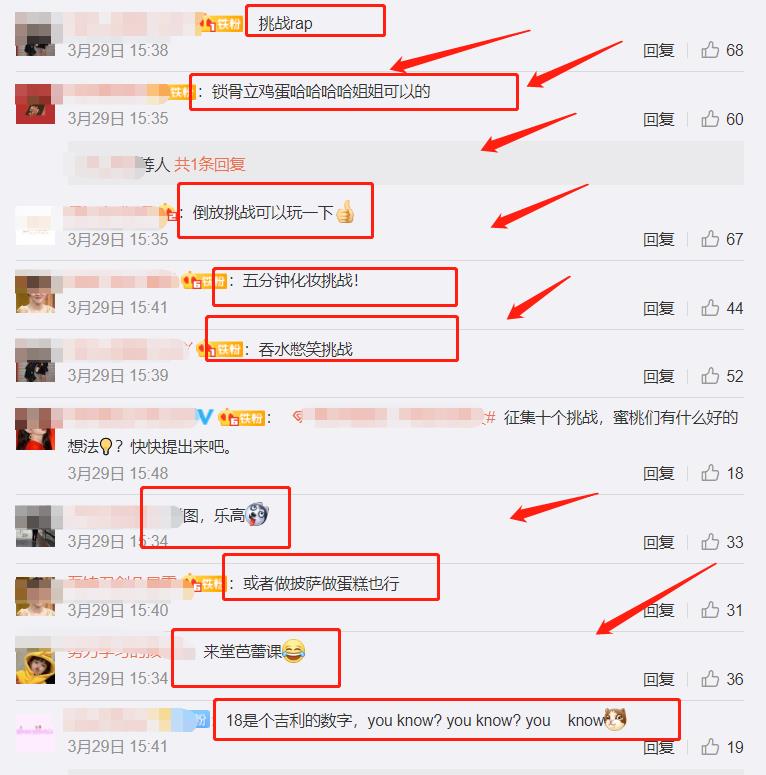This screenshot has width=766, height=775.
Task: Like the 吞水憋笑挑战 comment with 52 likes
Action: pos(710,376)
